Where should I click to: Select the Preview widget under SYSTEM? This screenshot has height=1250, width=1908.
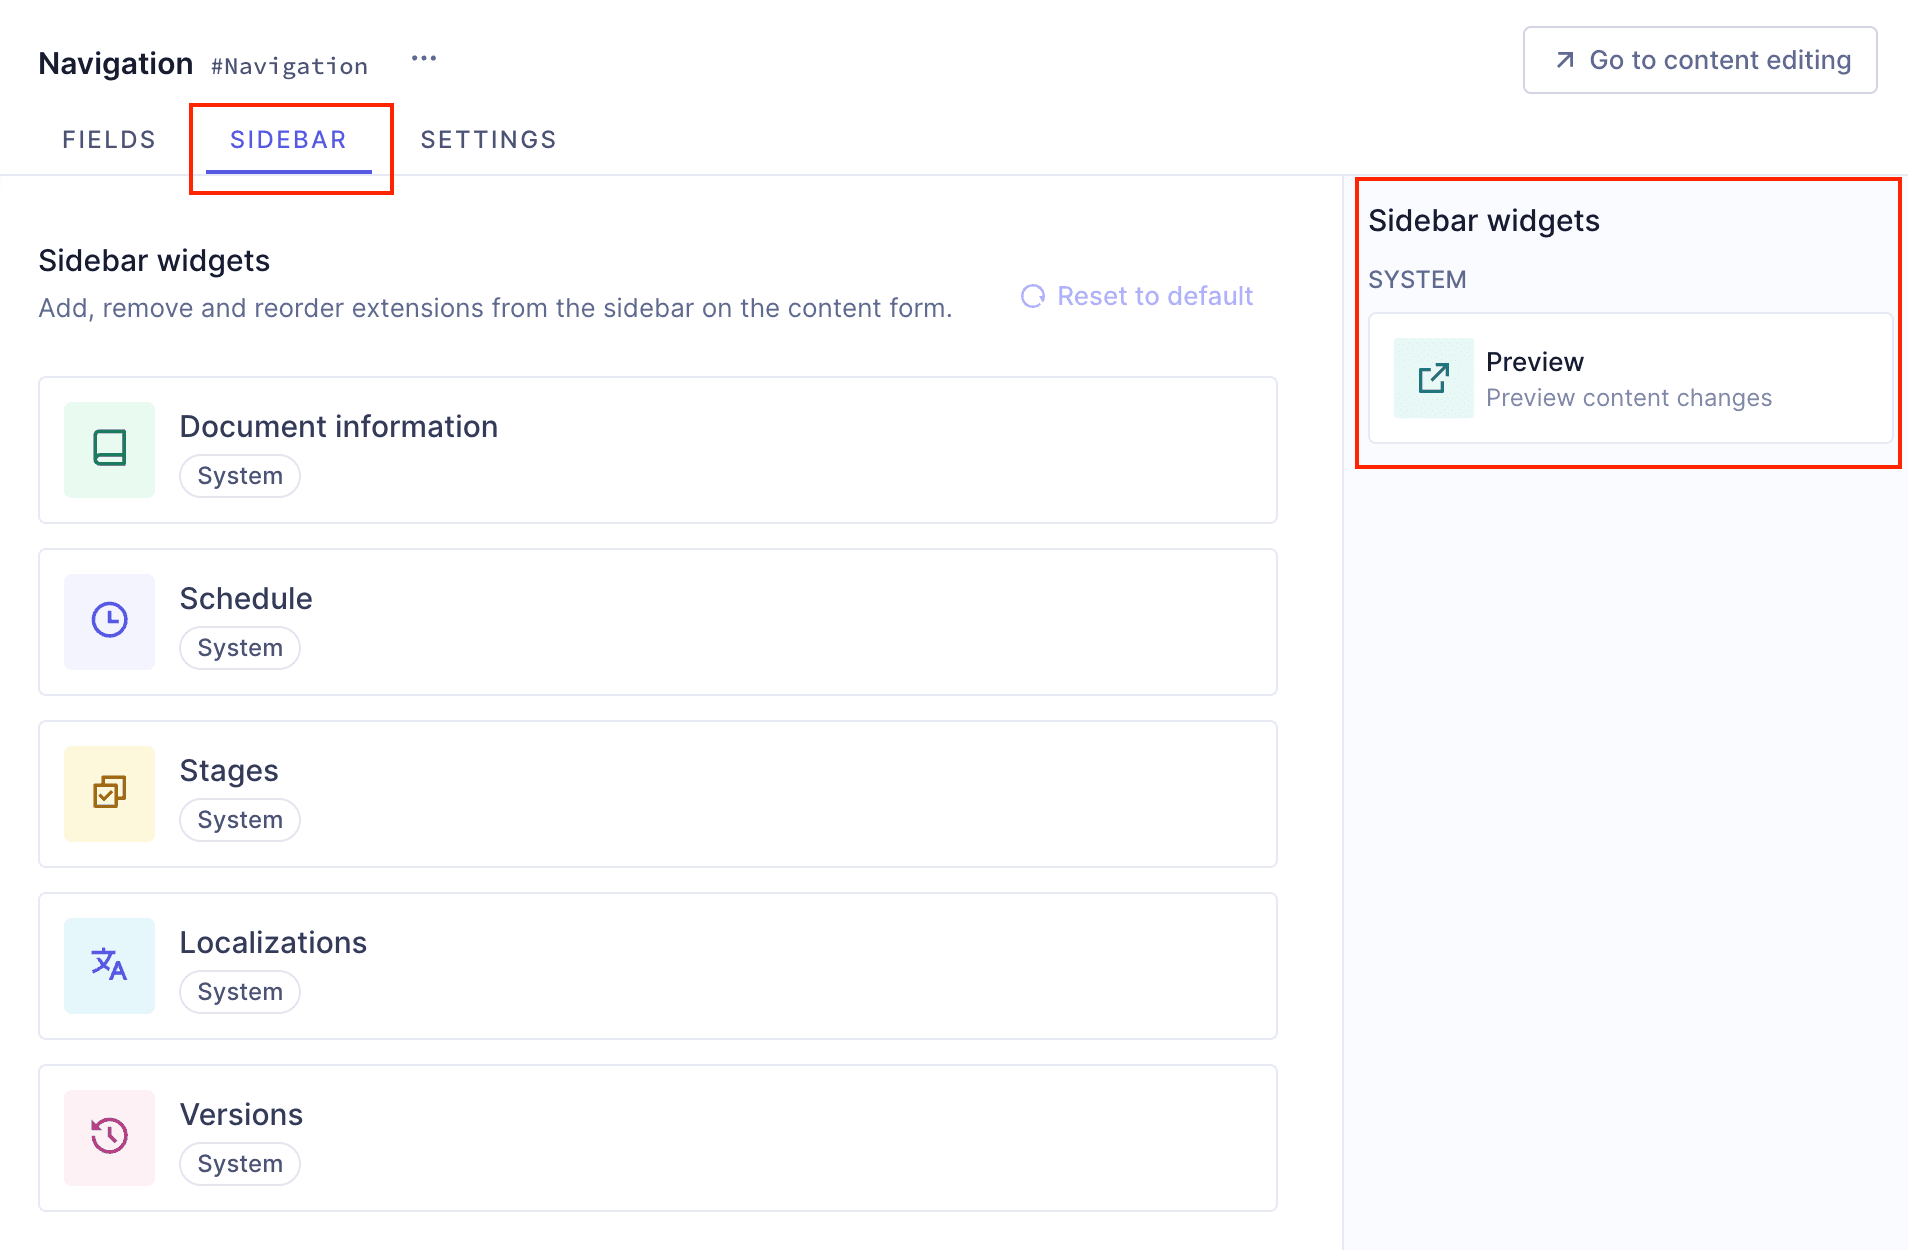click(x=1628, y=378)
